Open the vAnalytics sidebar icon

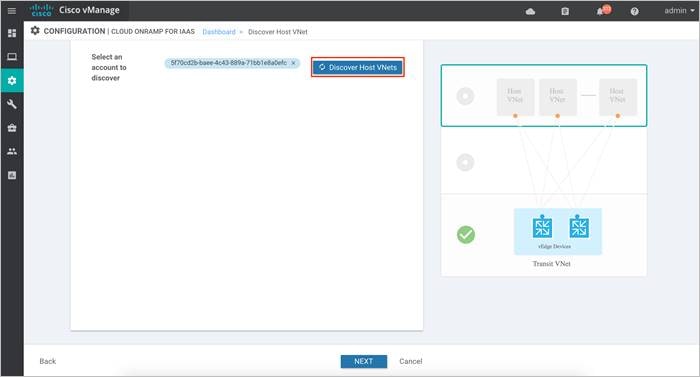12,175
